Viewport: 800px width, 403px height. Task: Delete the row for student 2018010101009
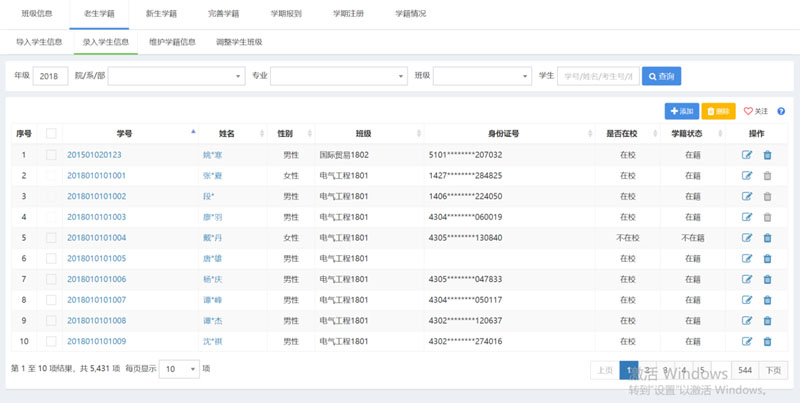[x=768, y=342]
